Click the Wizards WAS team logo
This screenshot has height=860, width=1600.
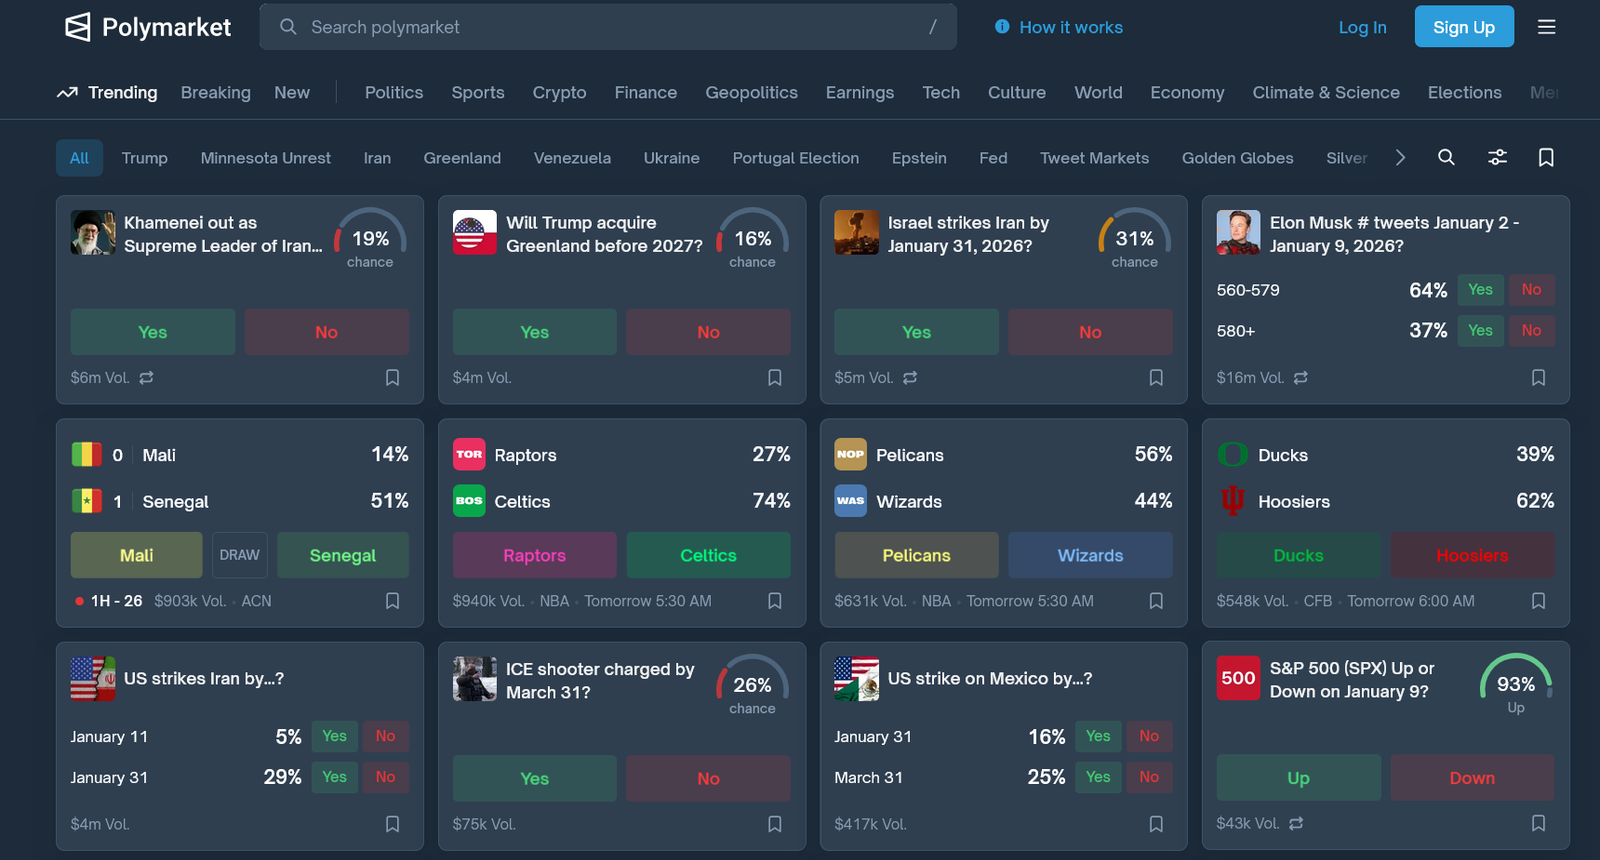pyautogui.click(x=851, y=501)
